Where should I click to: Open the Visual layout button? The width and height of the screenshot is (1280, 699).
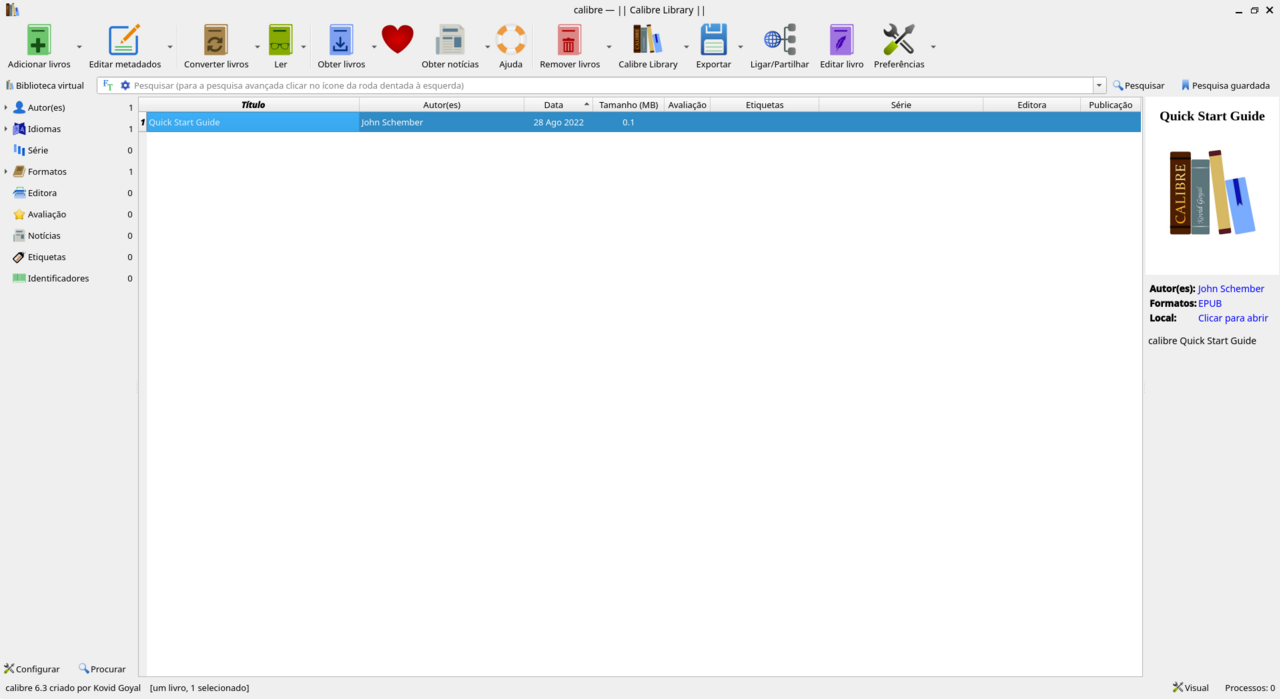(x=1191, y=688)
